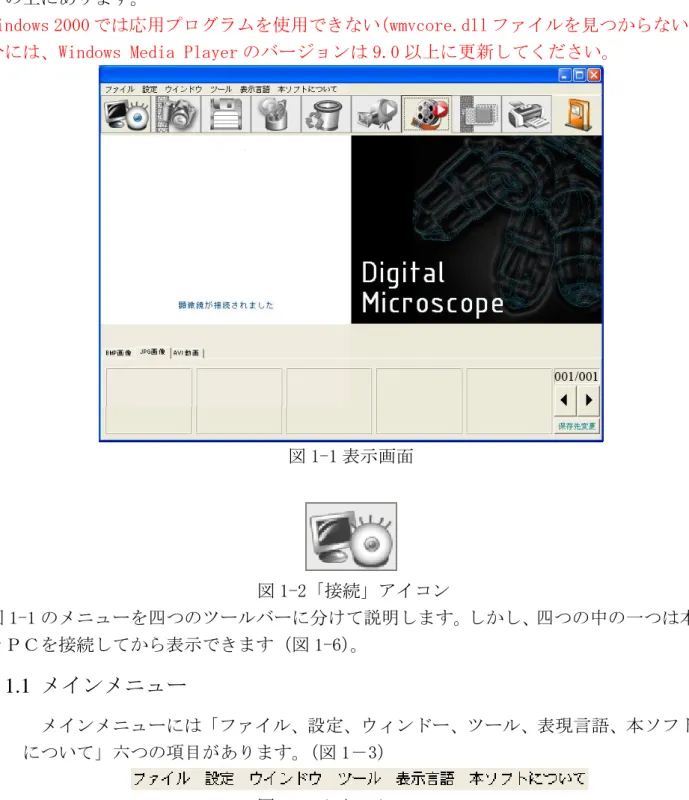
Task: Open the ファイル menu in the Digital Microscope window
Action: (x=119, y=89)
